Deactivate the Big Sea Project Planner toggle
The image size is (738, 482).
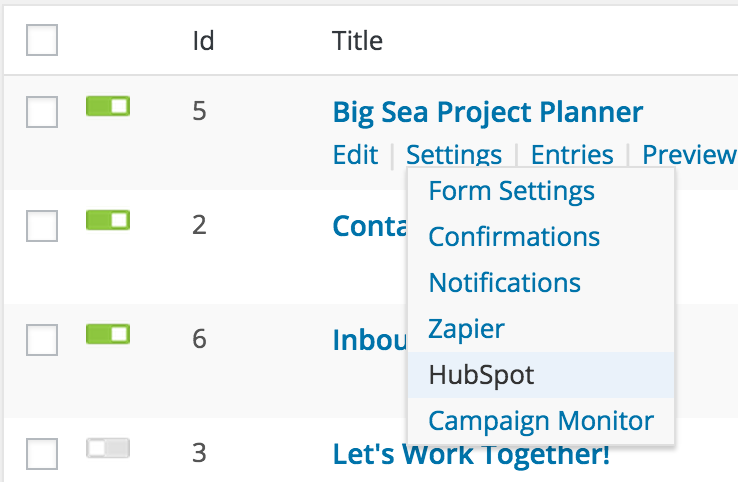(x=108, y=106)
